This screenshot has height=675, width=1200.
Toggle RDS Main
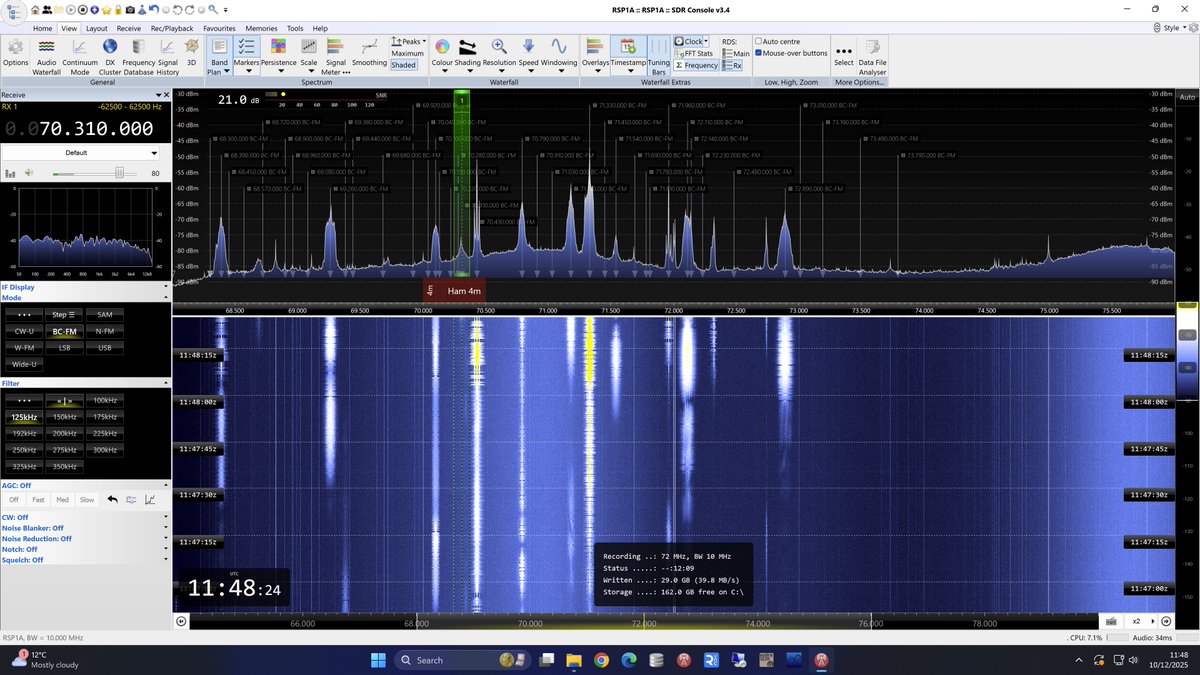tap(736, 53)
